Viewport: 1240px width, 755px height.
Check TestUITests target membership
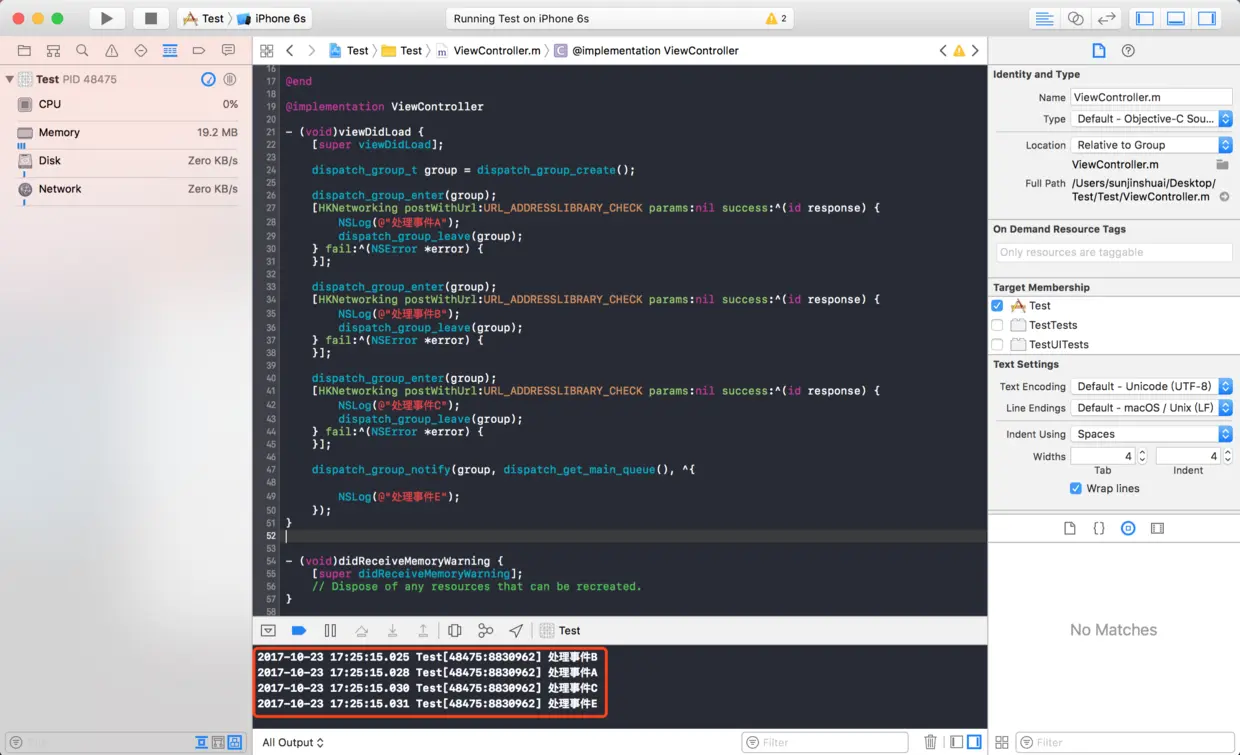pyautogui.click(x=997, y=344)
